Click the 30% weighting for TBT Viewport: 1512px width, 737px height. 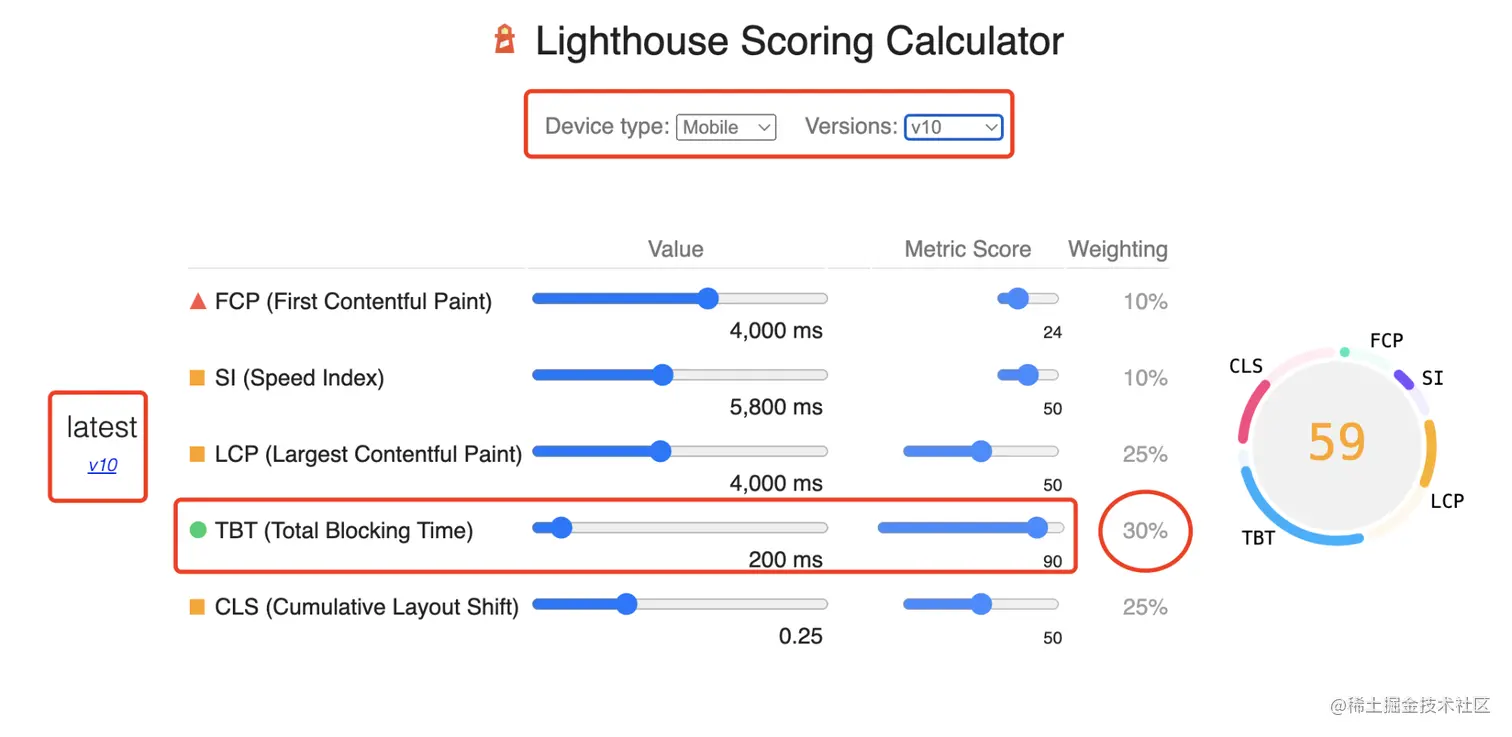pos(1145,531)
